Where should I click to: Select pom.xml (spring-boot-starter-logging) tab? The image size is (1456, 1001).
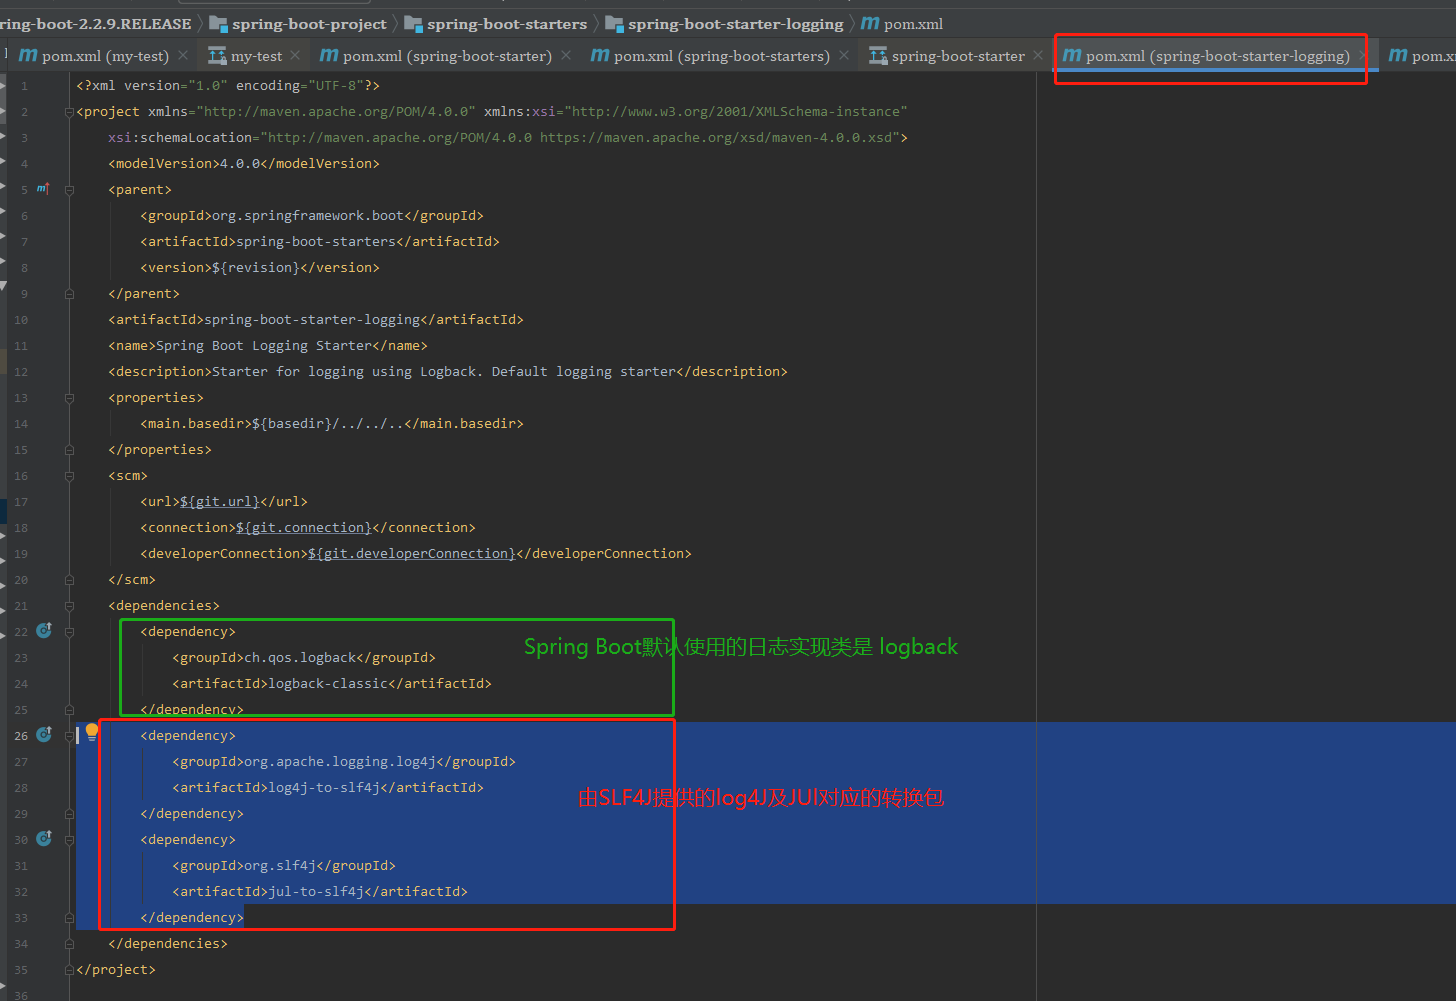[1217, 56]
